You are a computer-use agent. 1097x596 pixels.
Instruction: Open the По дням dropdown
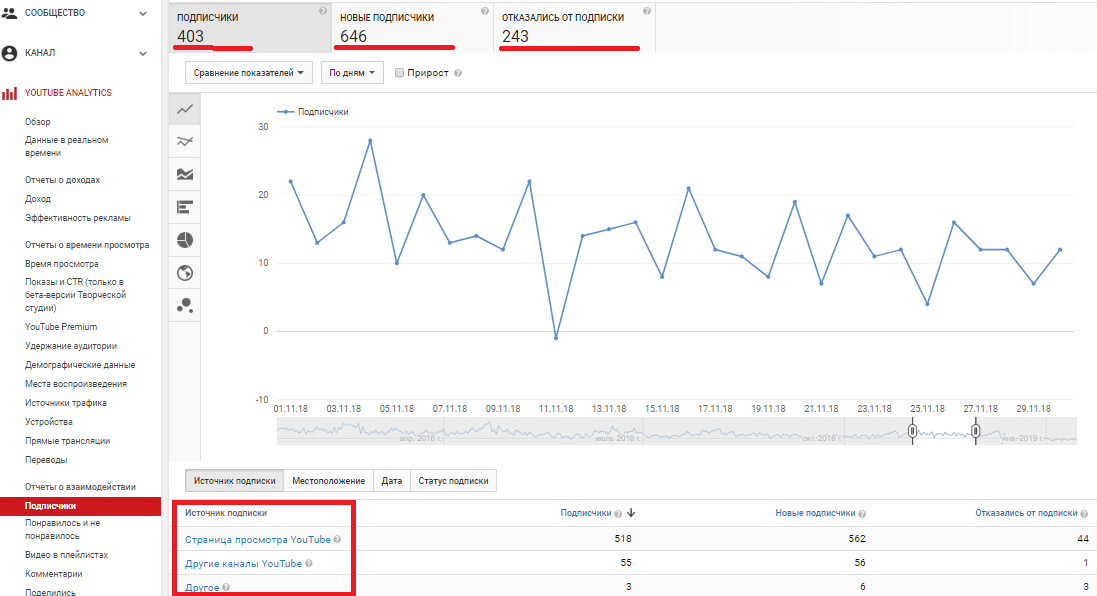(x=355, y=73)
